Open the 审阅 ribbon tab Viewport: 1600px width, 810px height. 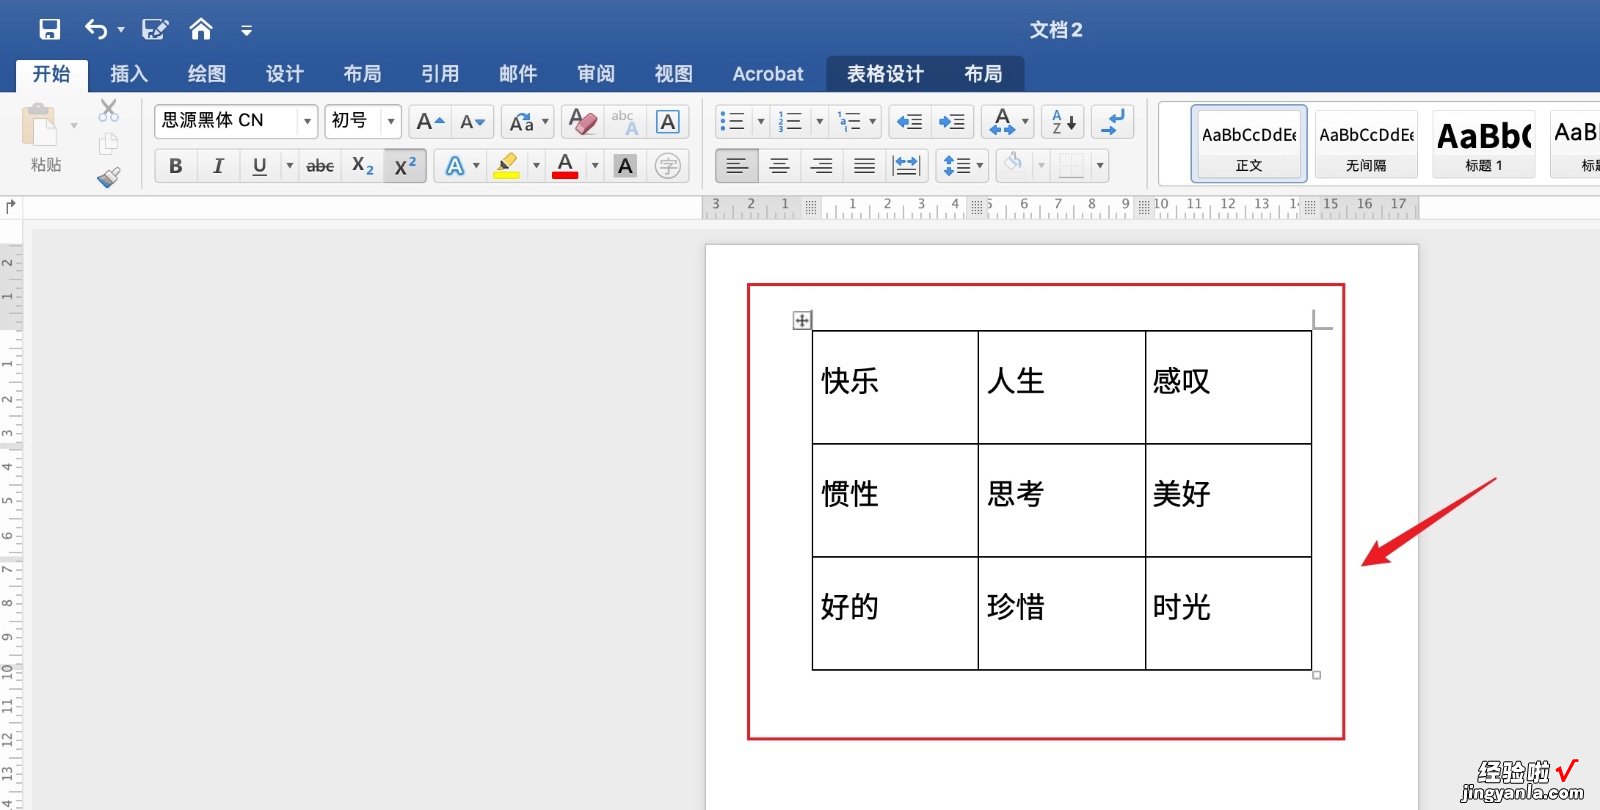(x=596, y=74)
